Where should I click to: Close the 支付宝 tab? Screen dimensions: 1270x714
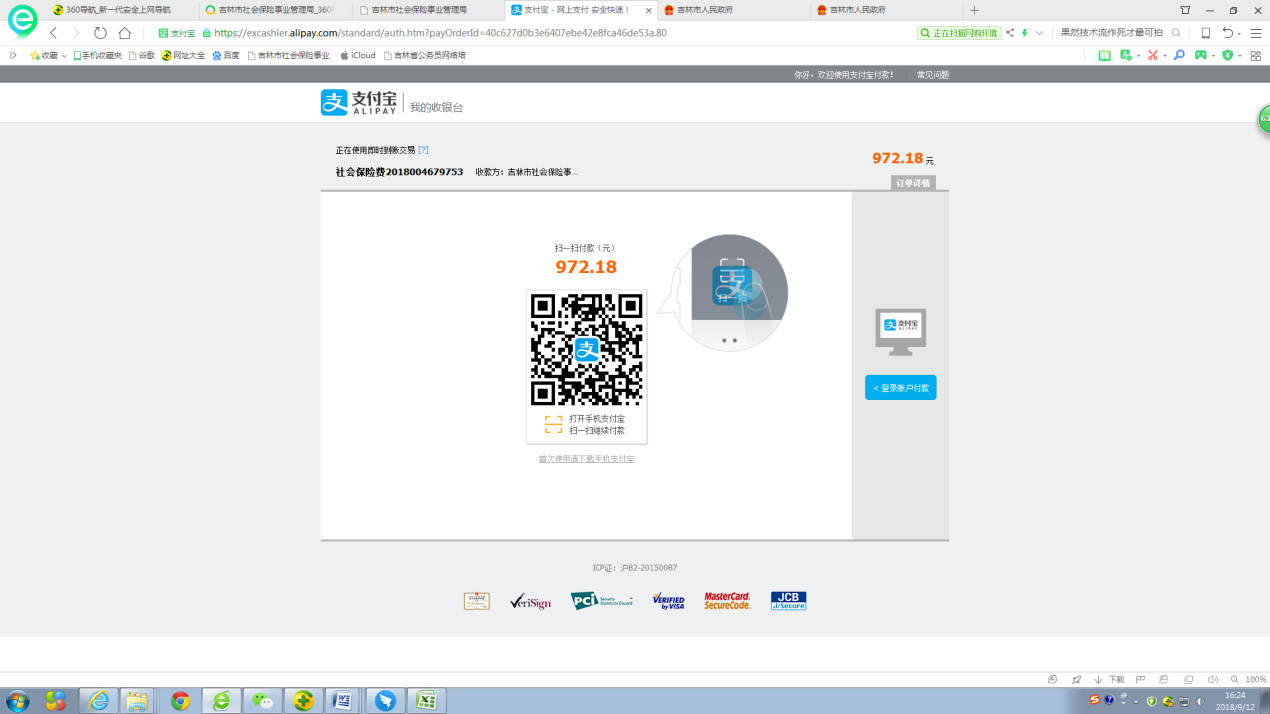[647, 10]
